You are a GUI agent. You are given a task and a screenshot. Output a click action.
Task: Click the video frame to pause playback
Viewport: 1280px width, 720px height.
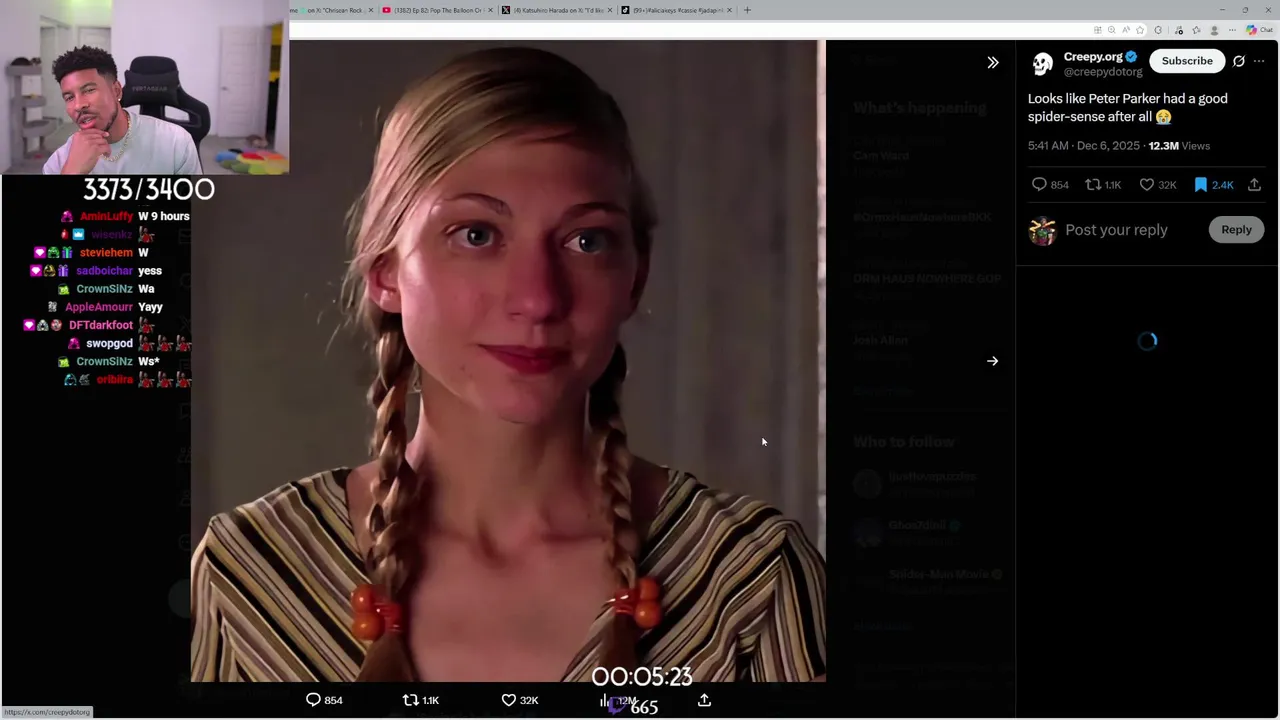508,360
